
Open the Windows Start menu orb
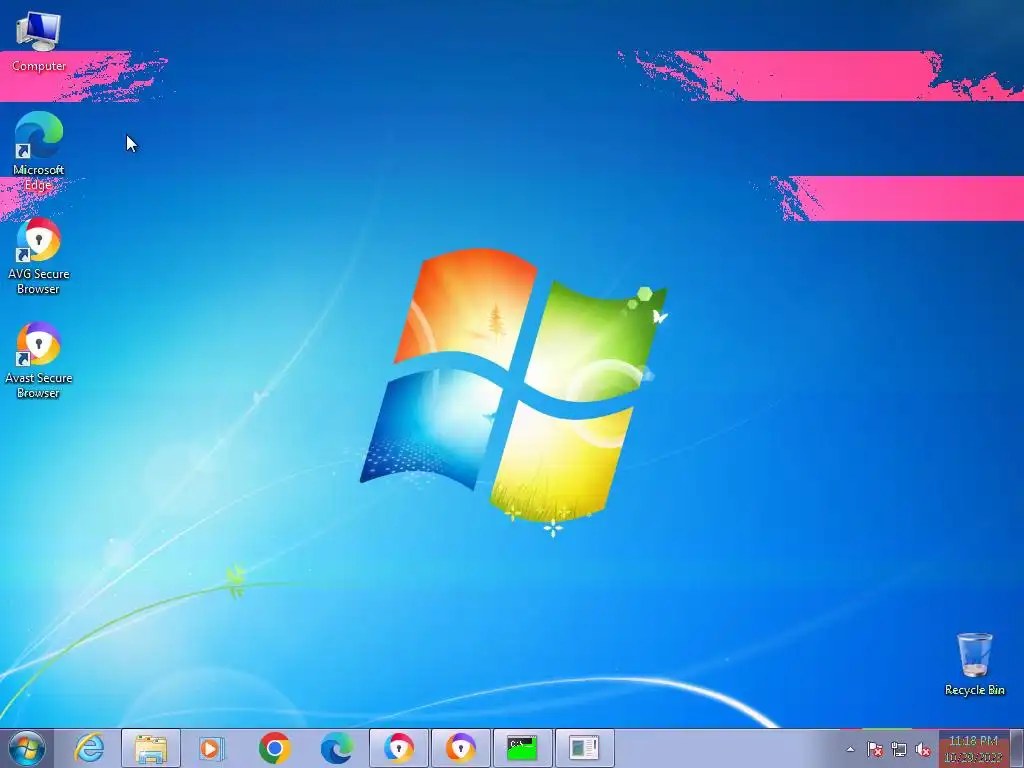[27, 748]
